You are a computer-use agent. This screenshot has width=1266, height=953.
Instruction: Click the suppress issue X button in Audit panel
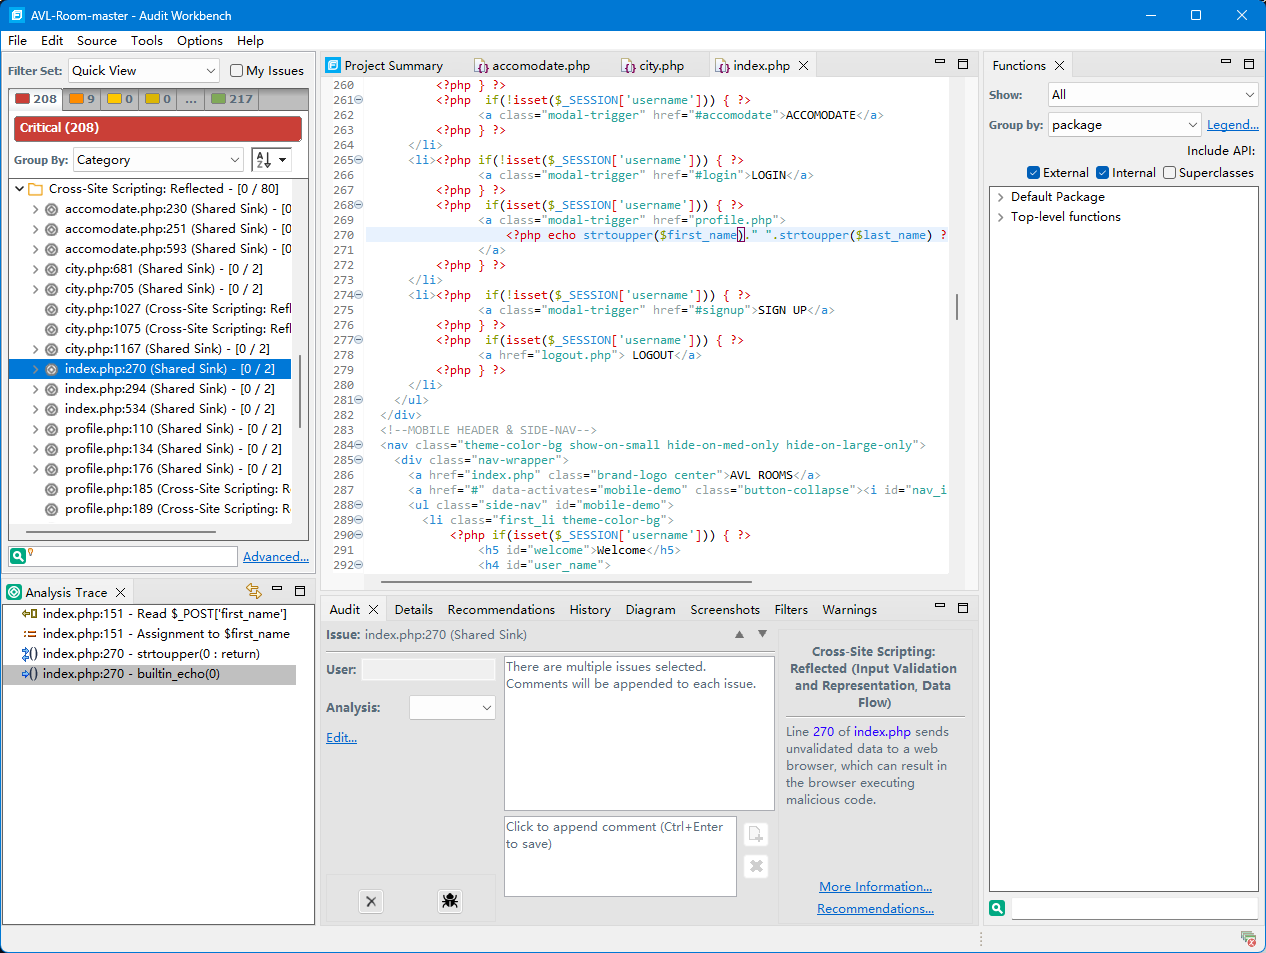[x=371, y=901]
